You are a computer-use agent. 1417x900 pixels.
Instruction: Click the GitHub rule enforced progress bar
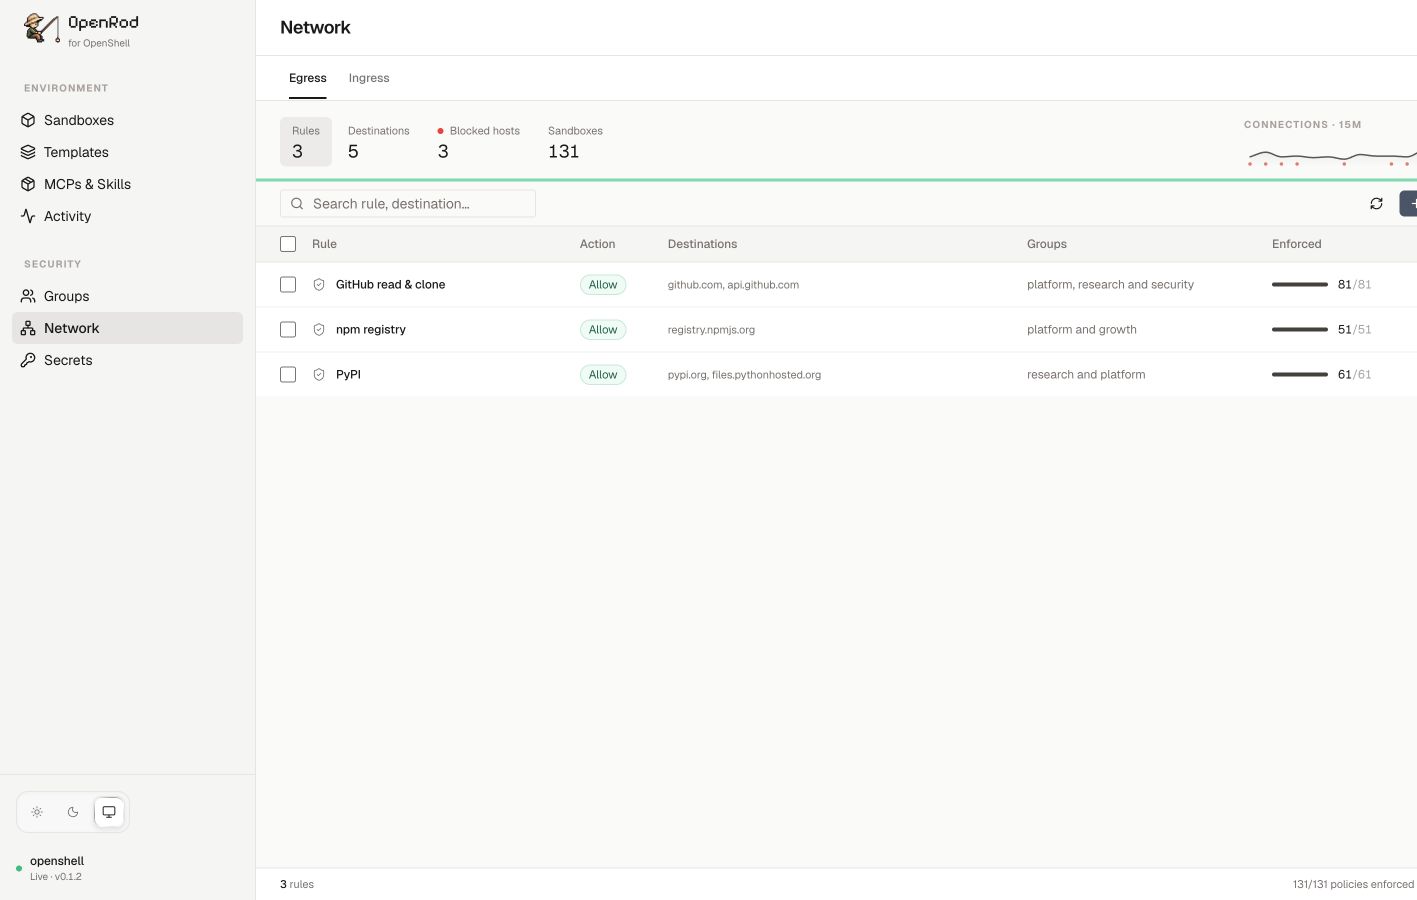1300,285
